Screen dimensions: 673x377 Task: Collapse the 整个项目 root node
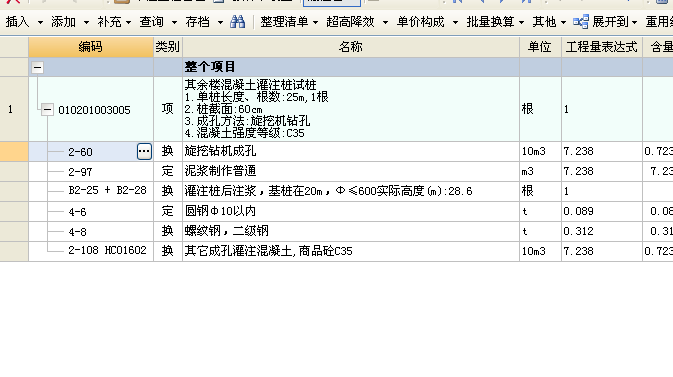[38, 67]
